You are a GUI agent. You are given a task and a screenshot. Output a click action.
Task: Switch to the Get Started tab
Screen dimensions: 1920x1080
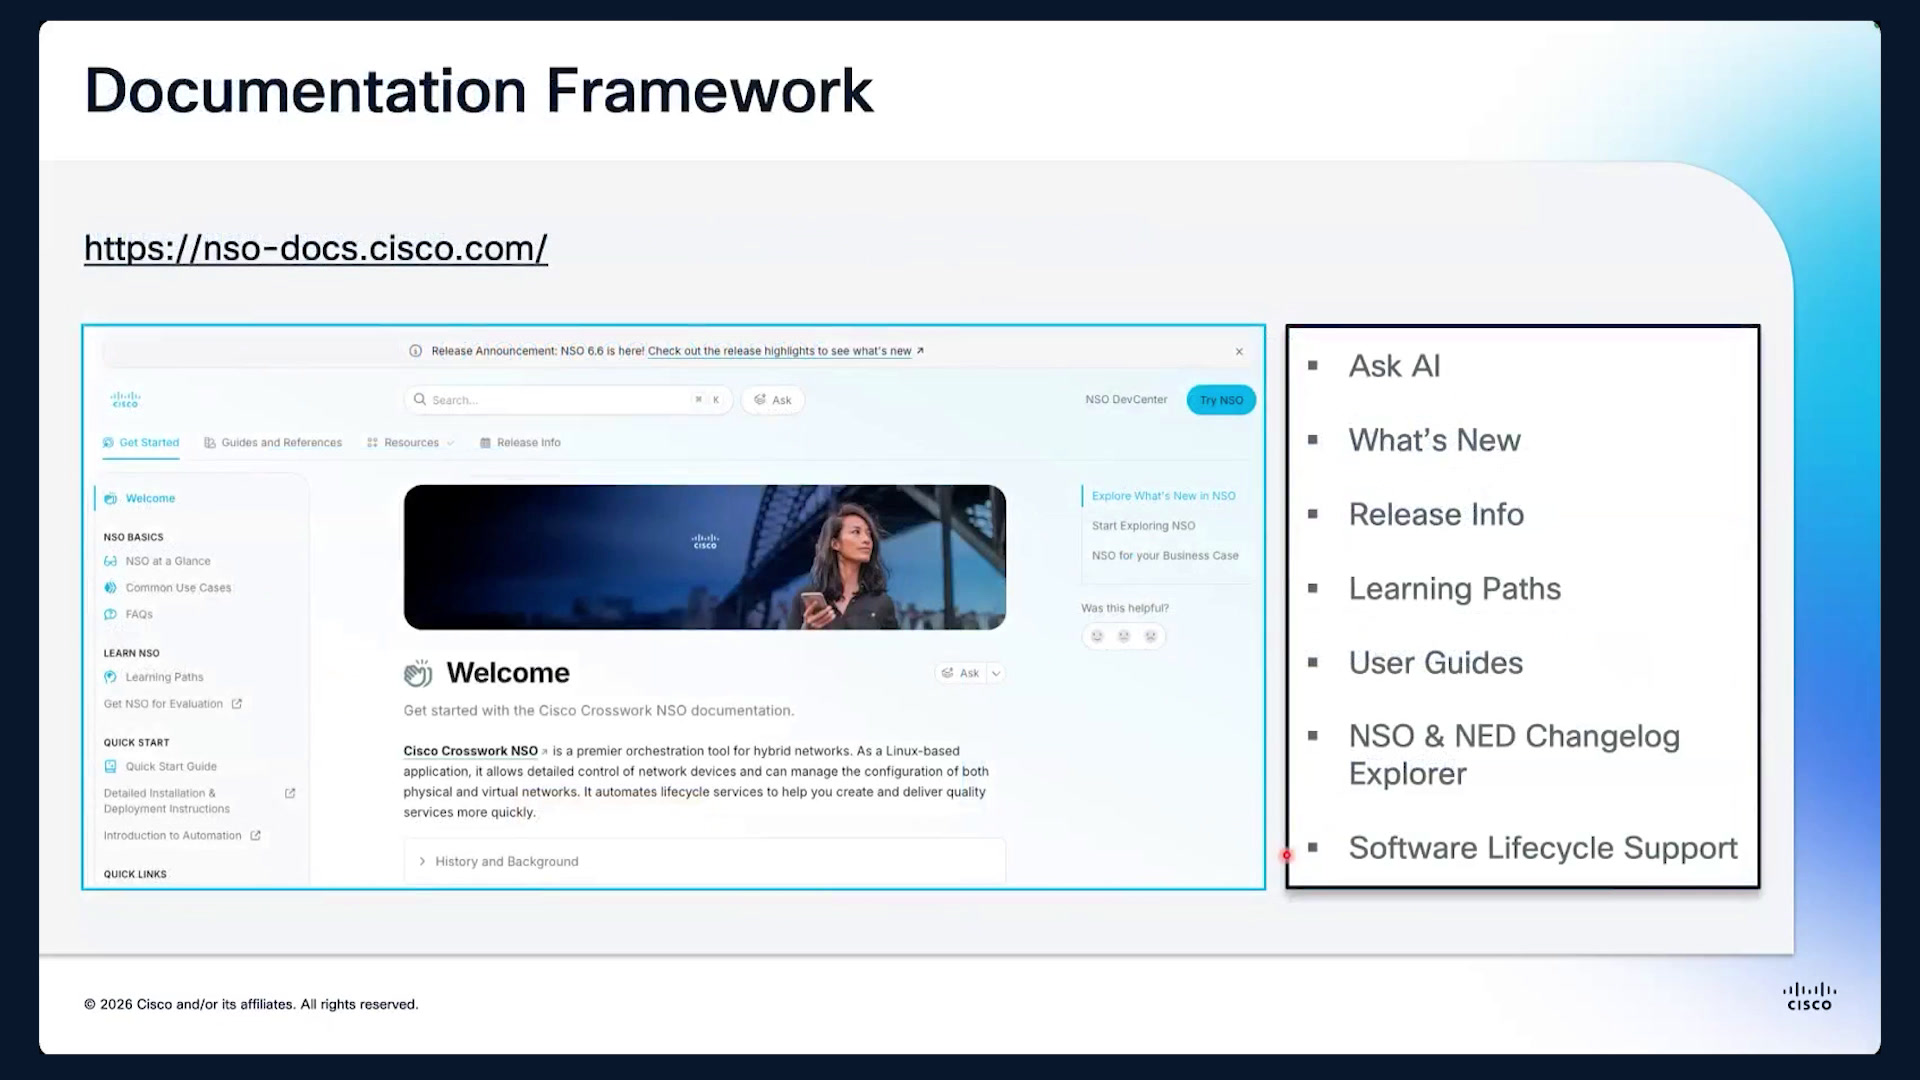pyautogui.click(x=141, y=443)
